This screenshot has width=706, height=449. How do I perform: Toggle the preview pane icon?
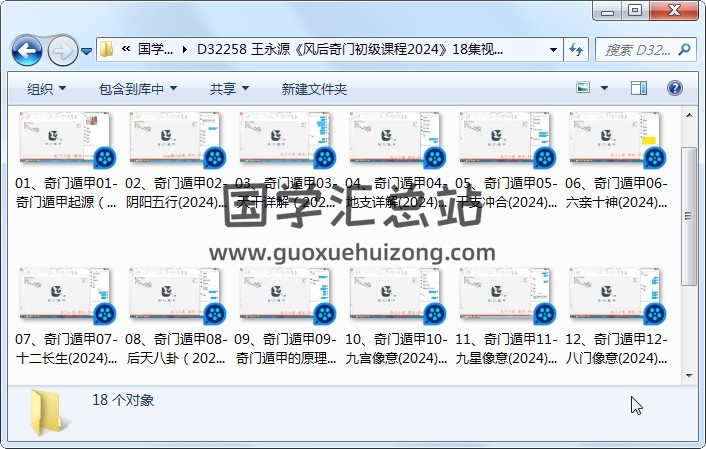pyautogui.click(x=639, y=89)
